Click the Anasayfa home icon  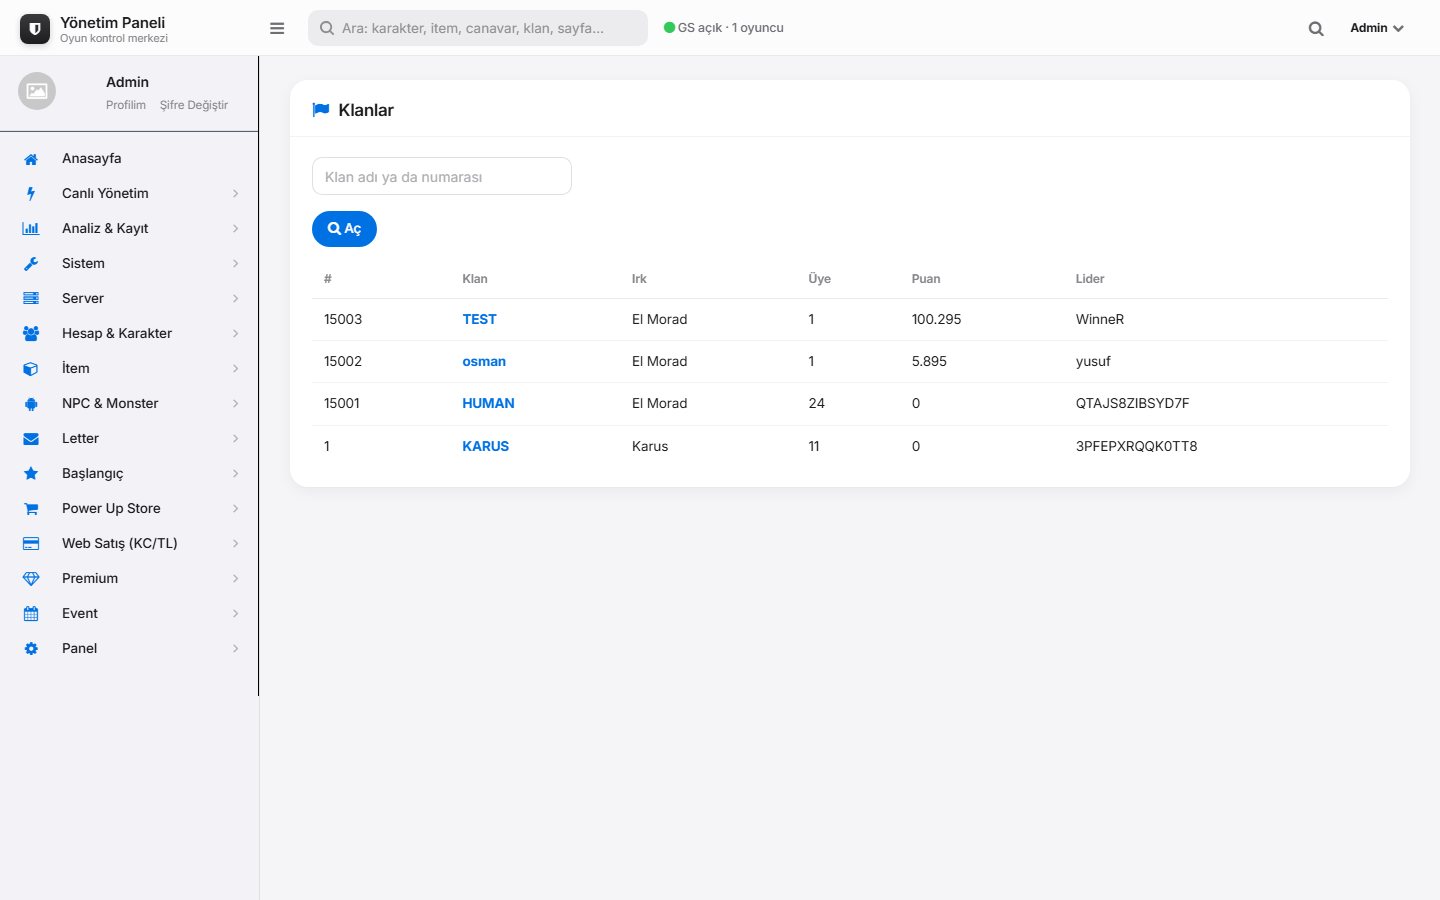click(x=31, y=159)
